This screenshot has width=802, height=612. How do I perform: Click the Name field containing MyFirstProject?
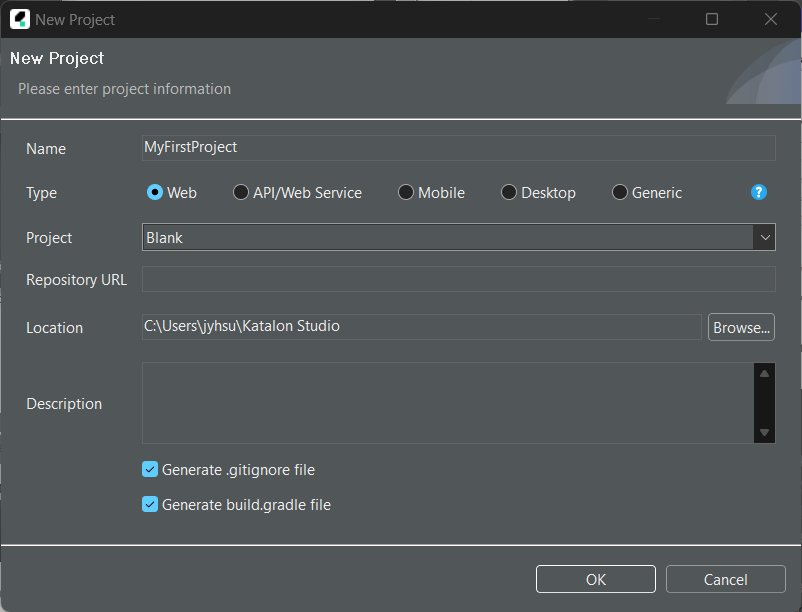point(459,148)
